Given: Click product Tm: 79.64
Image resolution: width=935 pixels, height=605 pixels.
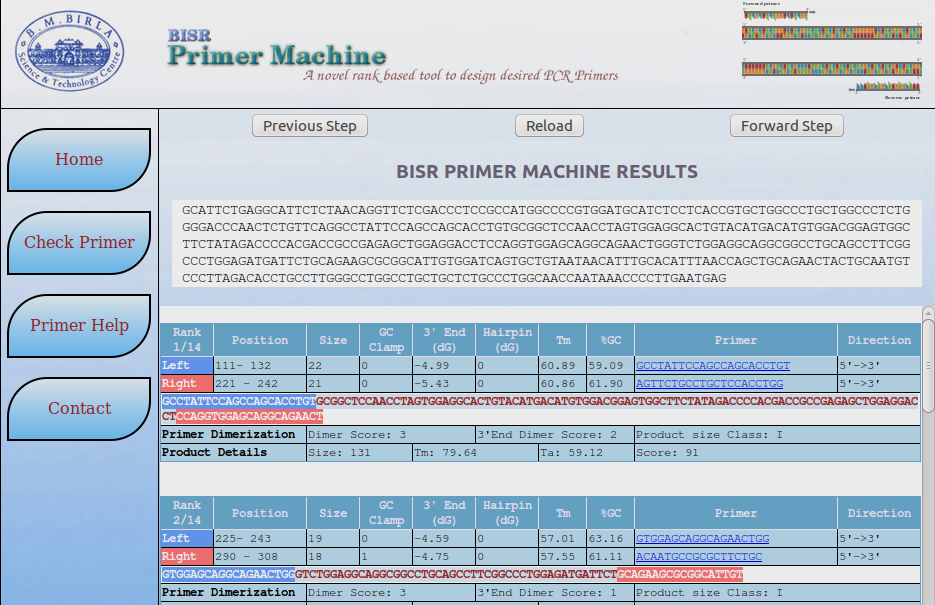Looking at the screenshot, I should point(475,452).
